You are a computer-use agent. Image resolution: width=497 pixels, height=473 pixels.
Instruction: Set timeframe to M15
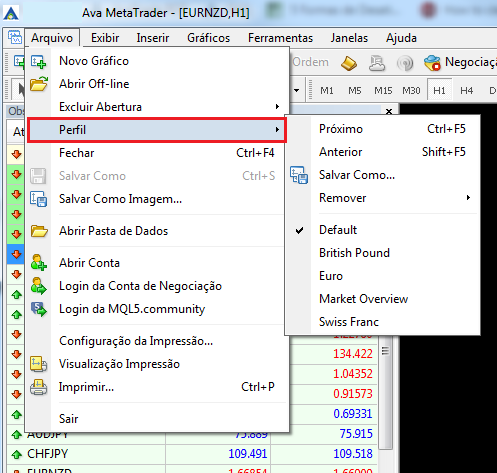coord(383,90)
